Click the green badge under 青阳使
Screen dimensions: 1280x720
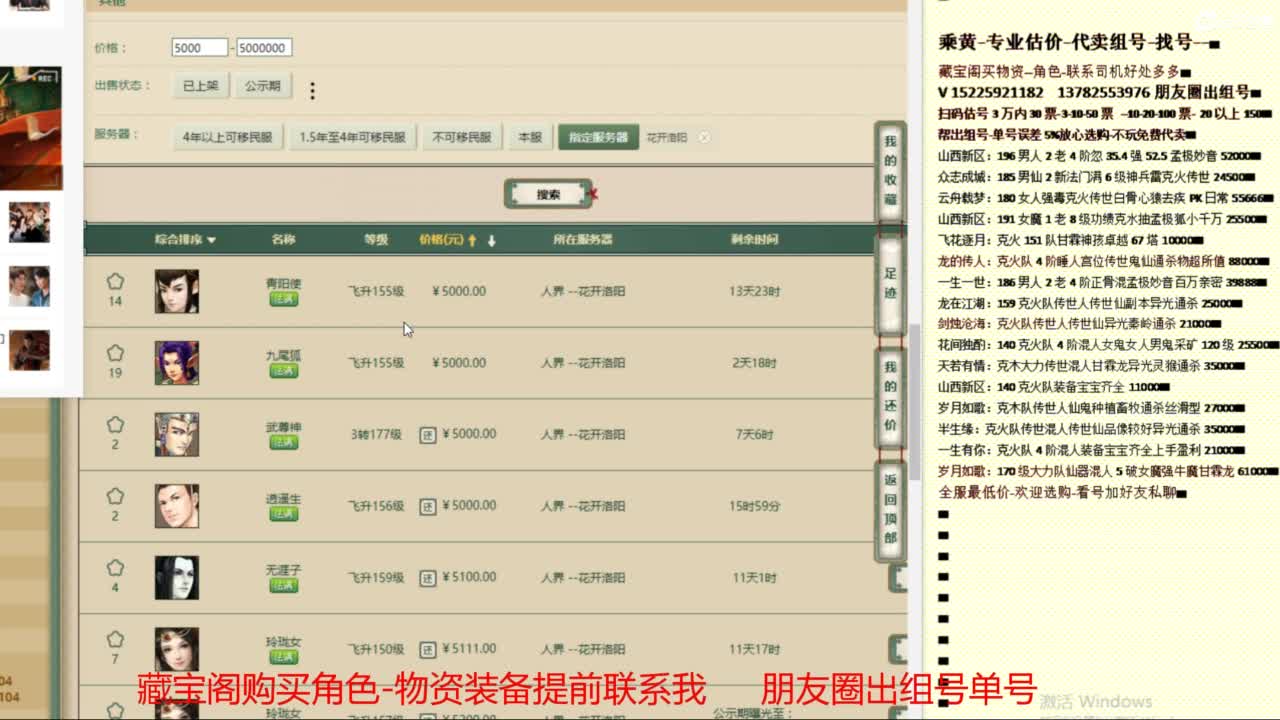point(283,299)
